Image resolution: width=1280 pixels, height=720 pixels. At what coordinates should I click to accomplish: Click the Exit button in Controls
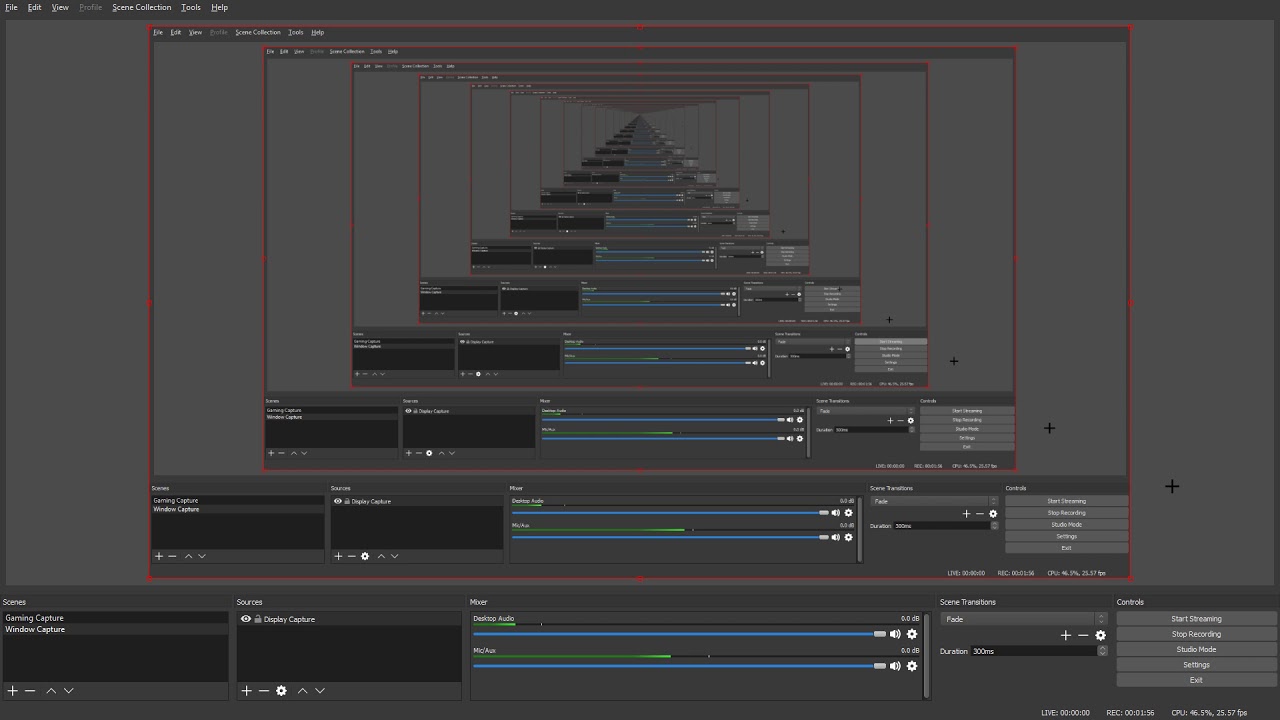click(x=1196, y=680)
